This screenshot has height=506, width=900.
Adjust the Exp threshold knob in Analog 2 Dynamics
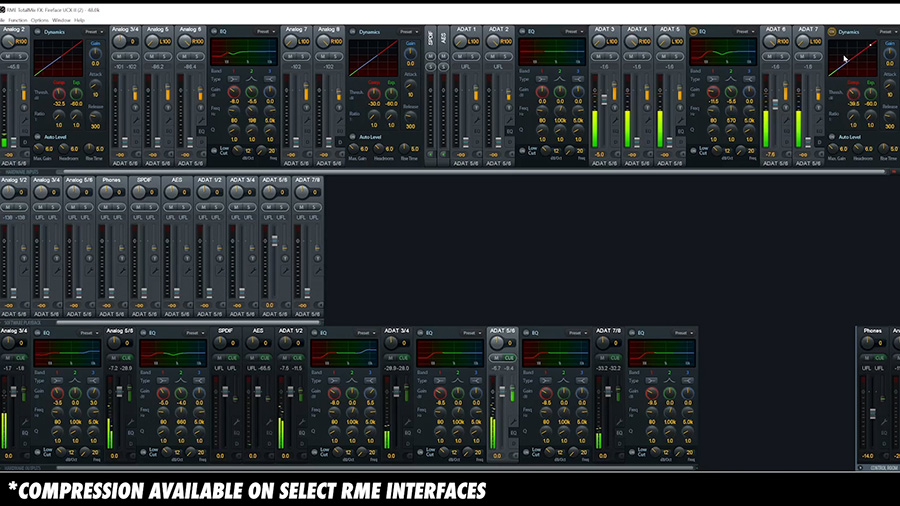76,94
